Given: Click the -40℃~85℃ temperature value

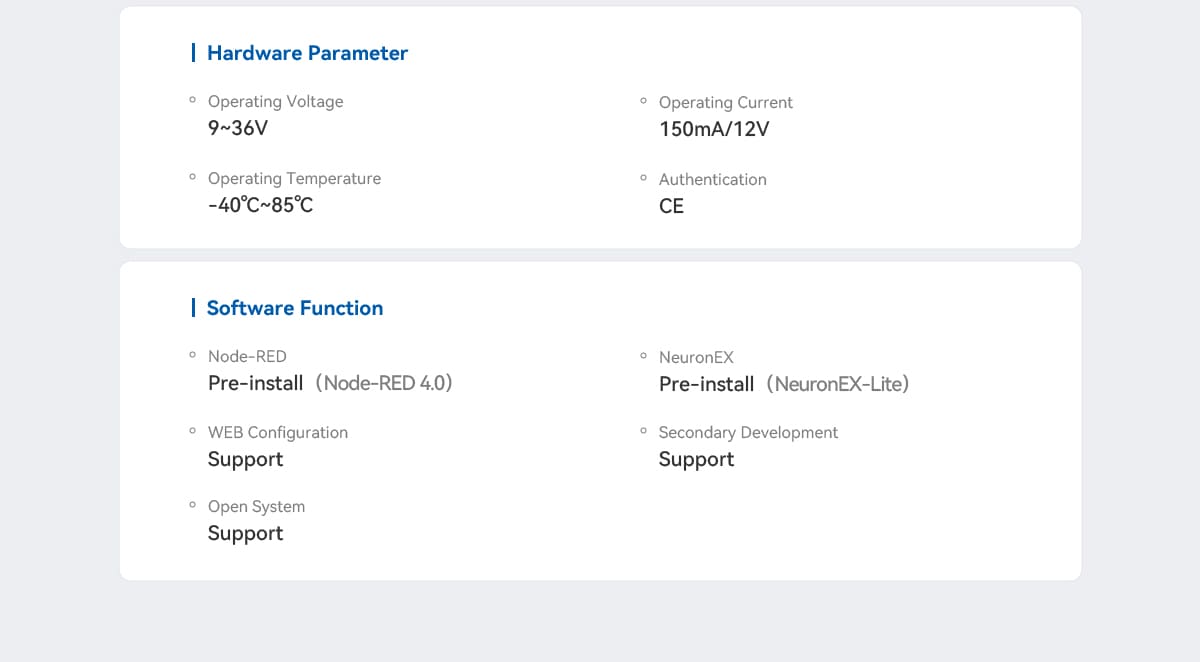Looking at the screenshot, I should tap(260, 205).
